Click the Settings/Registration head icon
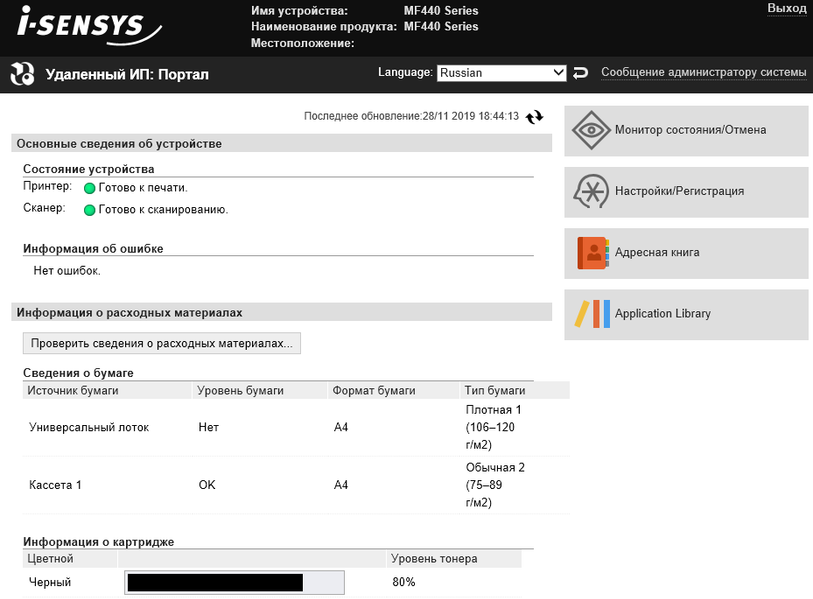The height and width of the screenshot is (599, 813). click(591, 191)
